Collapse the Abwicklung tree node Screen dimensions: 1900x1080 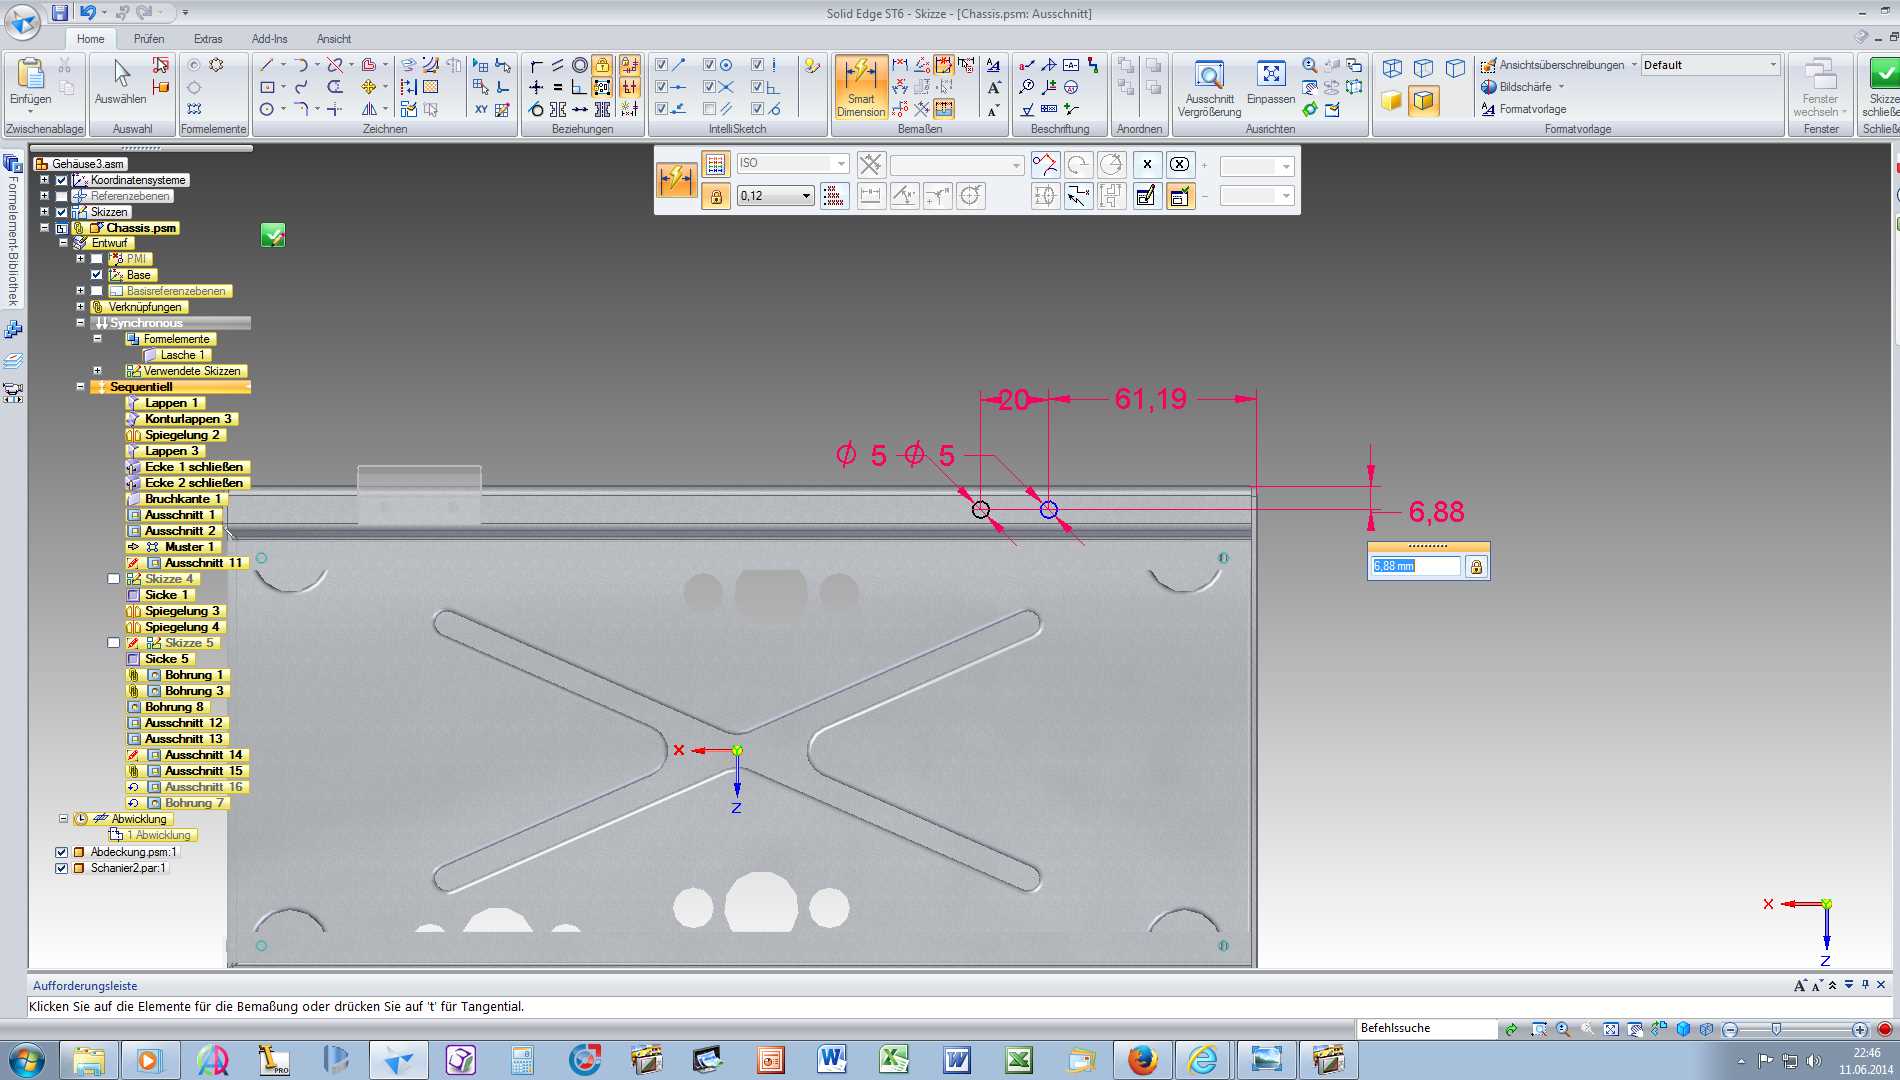tap(63, 819)
